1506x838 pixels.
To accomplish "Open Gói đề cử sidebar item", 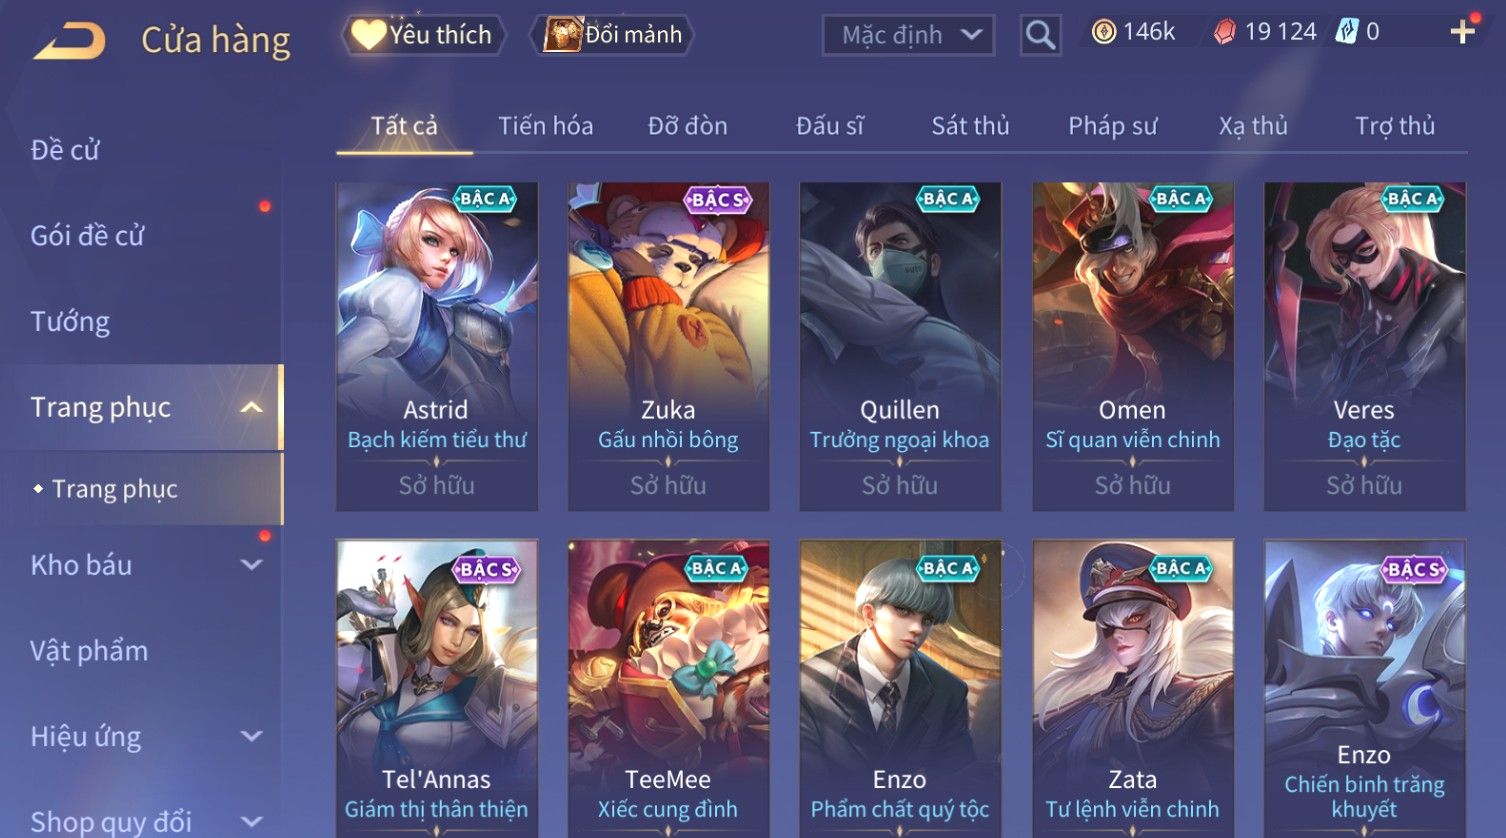I will [87, 236].
